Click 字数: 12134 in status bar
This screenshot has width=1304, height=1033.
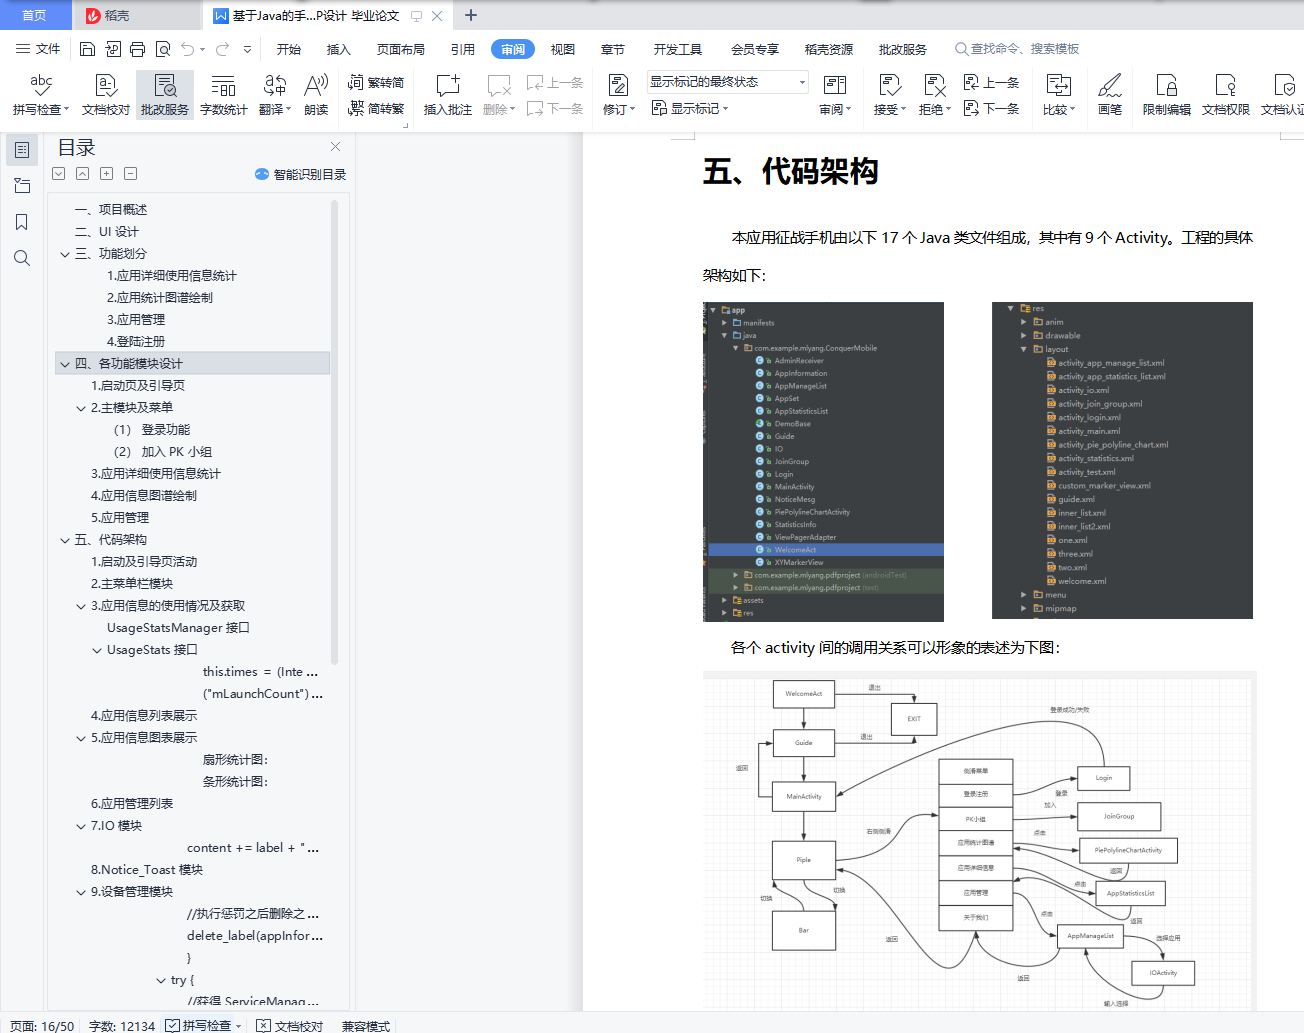click(122, 1026)
